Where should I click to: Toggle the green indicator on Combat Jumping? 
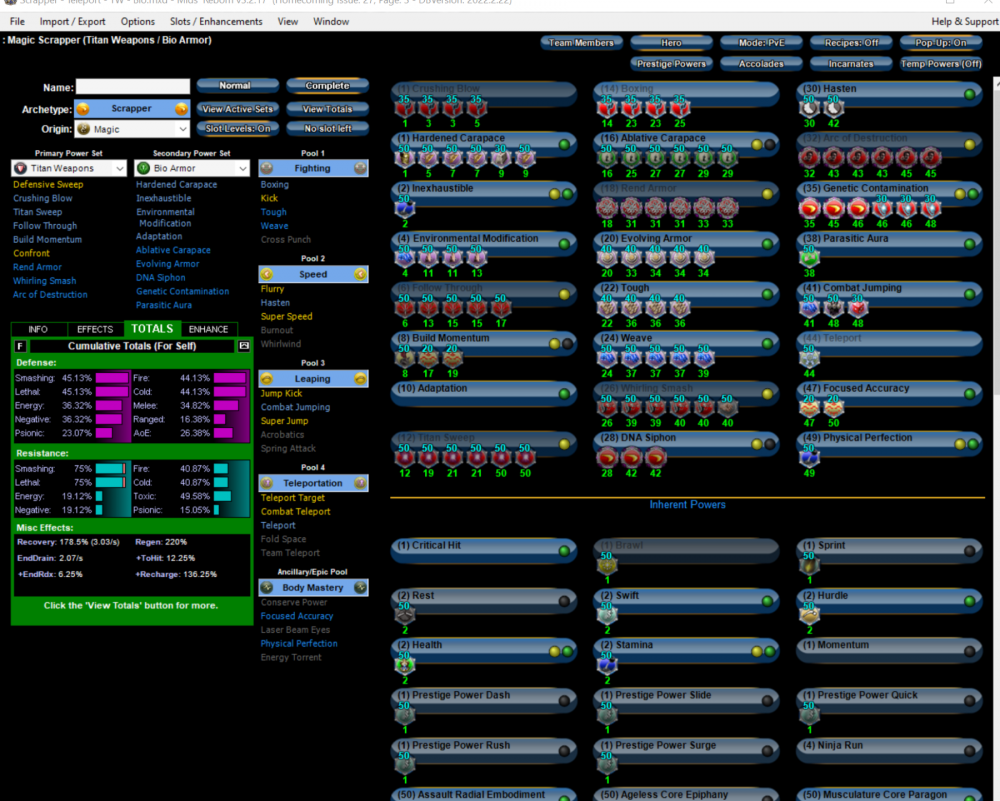pyautogui.click(x=968, y=294)
